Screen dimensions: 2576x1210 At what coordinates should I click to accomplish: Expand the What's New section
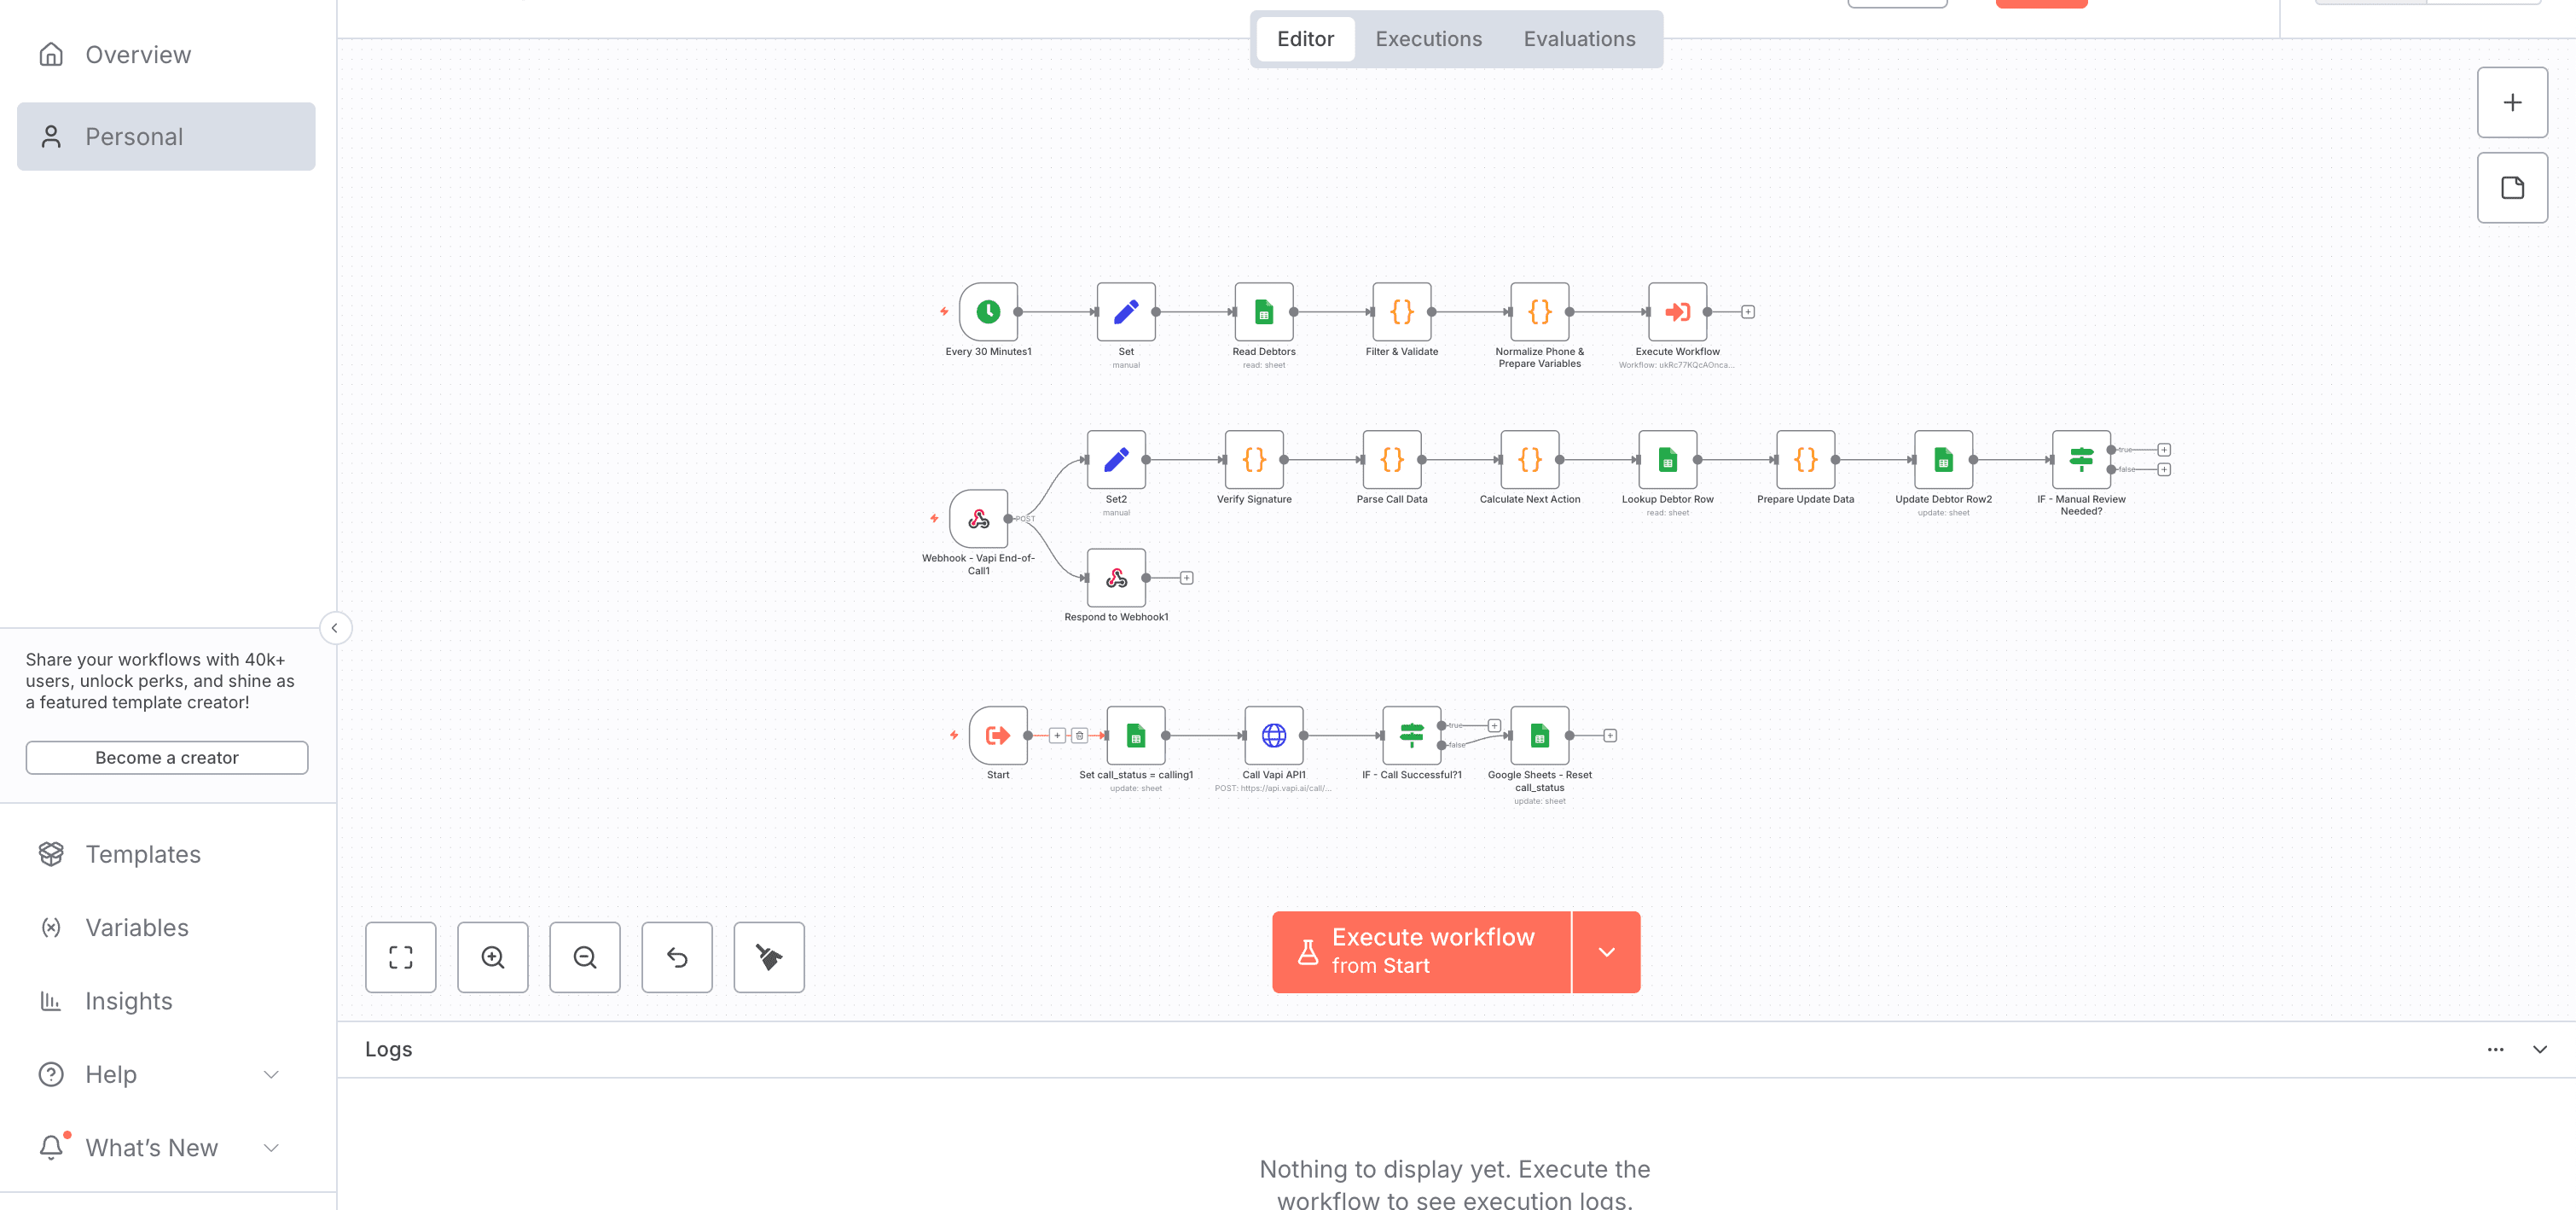270,1148
